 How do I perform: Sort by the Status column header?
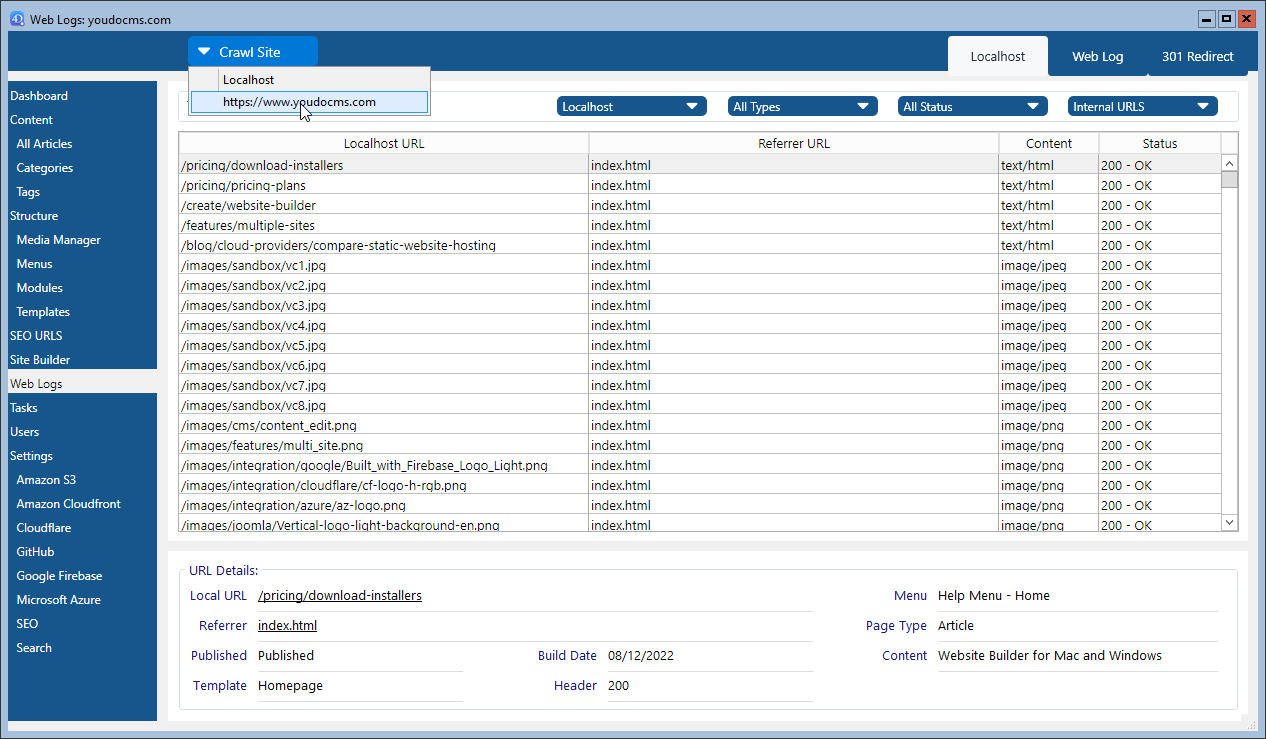(1159, 143)
